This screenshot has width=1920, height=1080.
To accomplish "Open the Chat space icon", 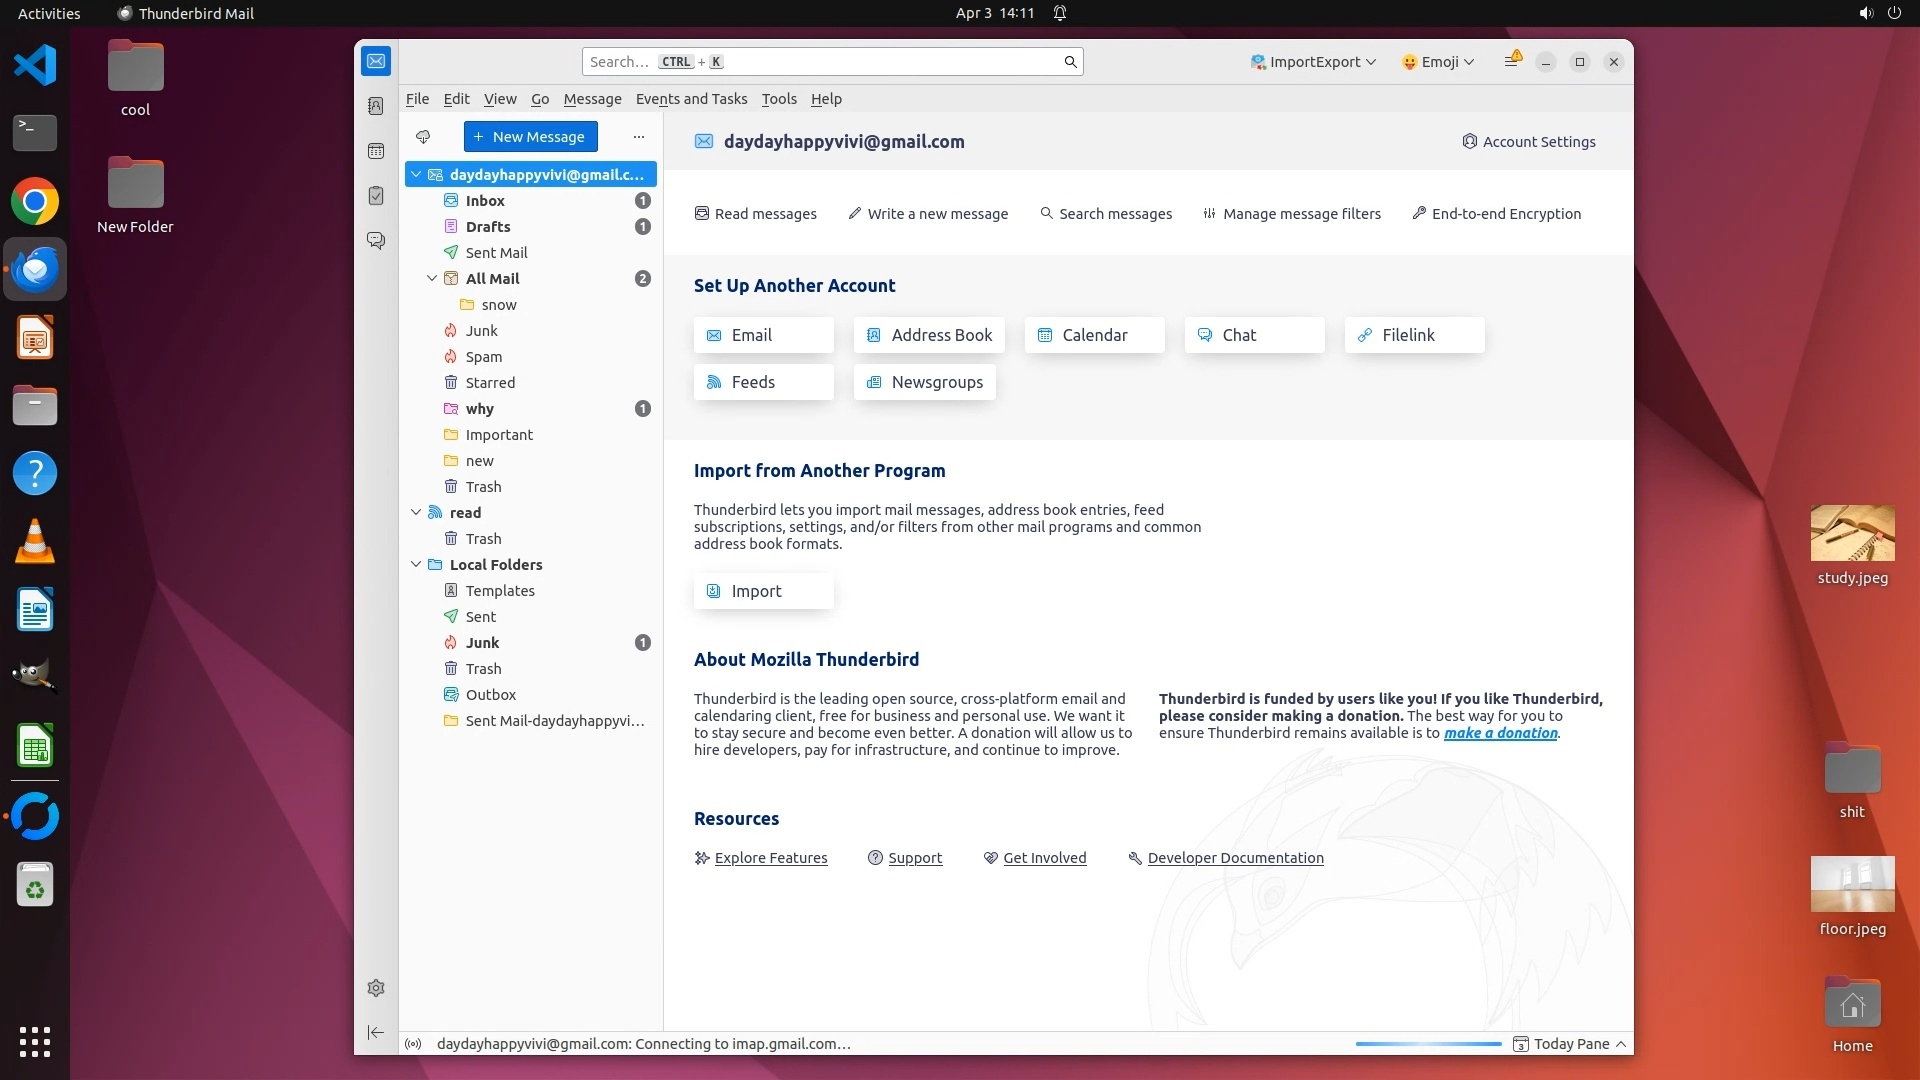I will click(376, 241).
